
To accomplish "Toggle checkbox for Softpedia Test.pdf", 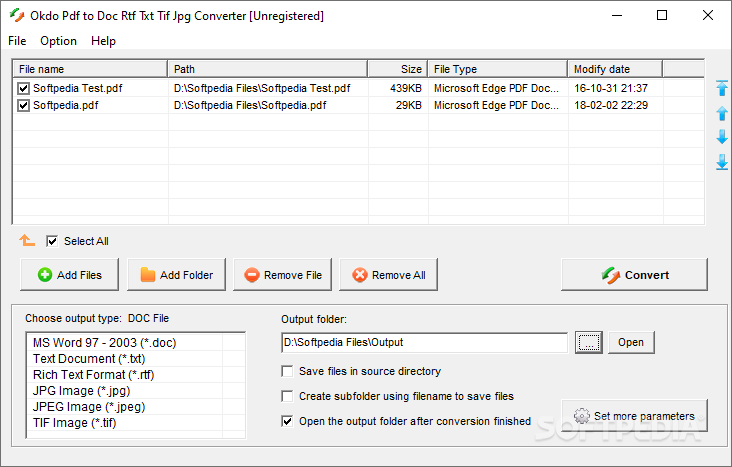I will pyautogui.click(x=23, y=88).
